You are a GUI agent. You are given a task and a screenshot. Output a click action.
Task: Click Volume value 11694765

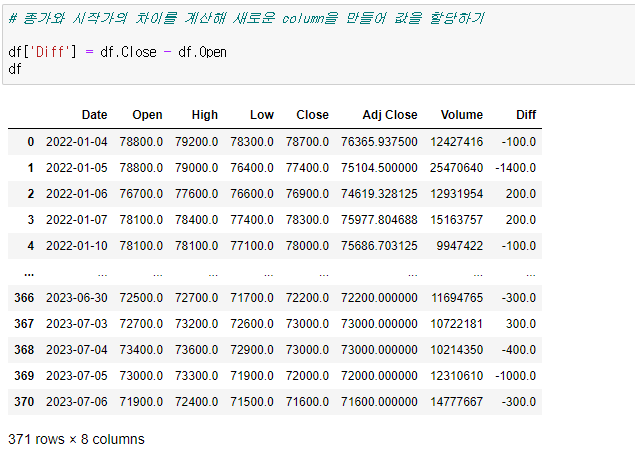click(x=457, y=298)
